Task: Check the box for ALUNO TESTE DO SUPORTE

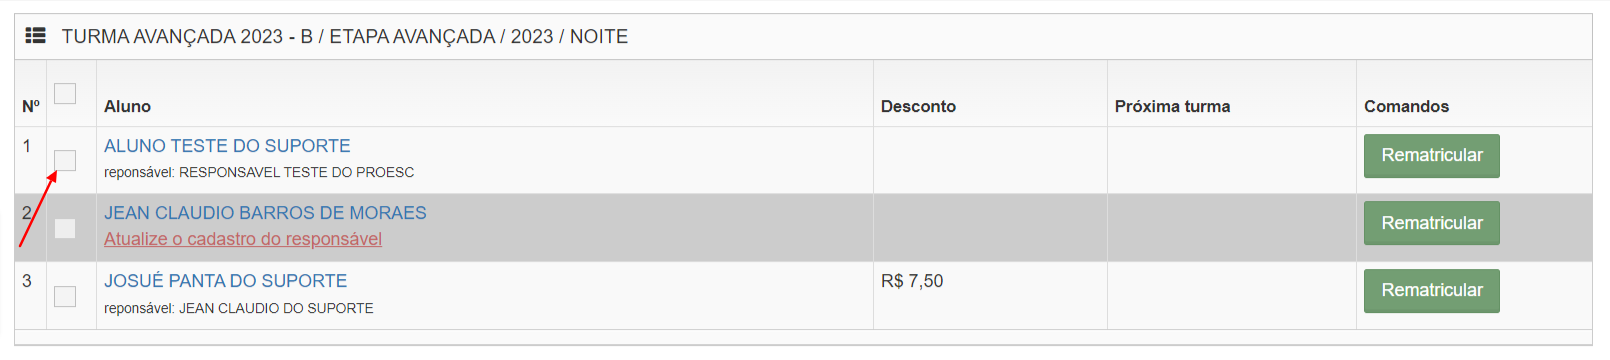Action: click(x=65, y=160)
